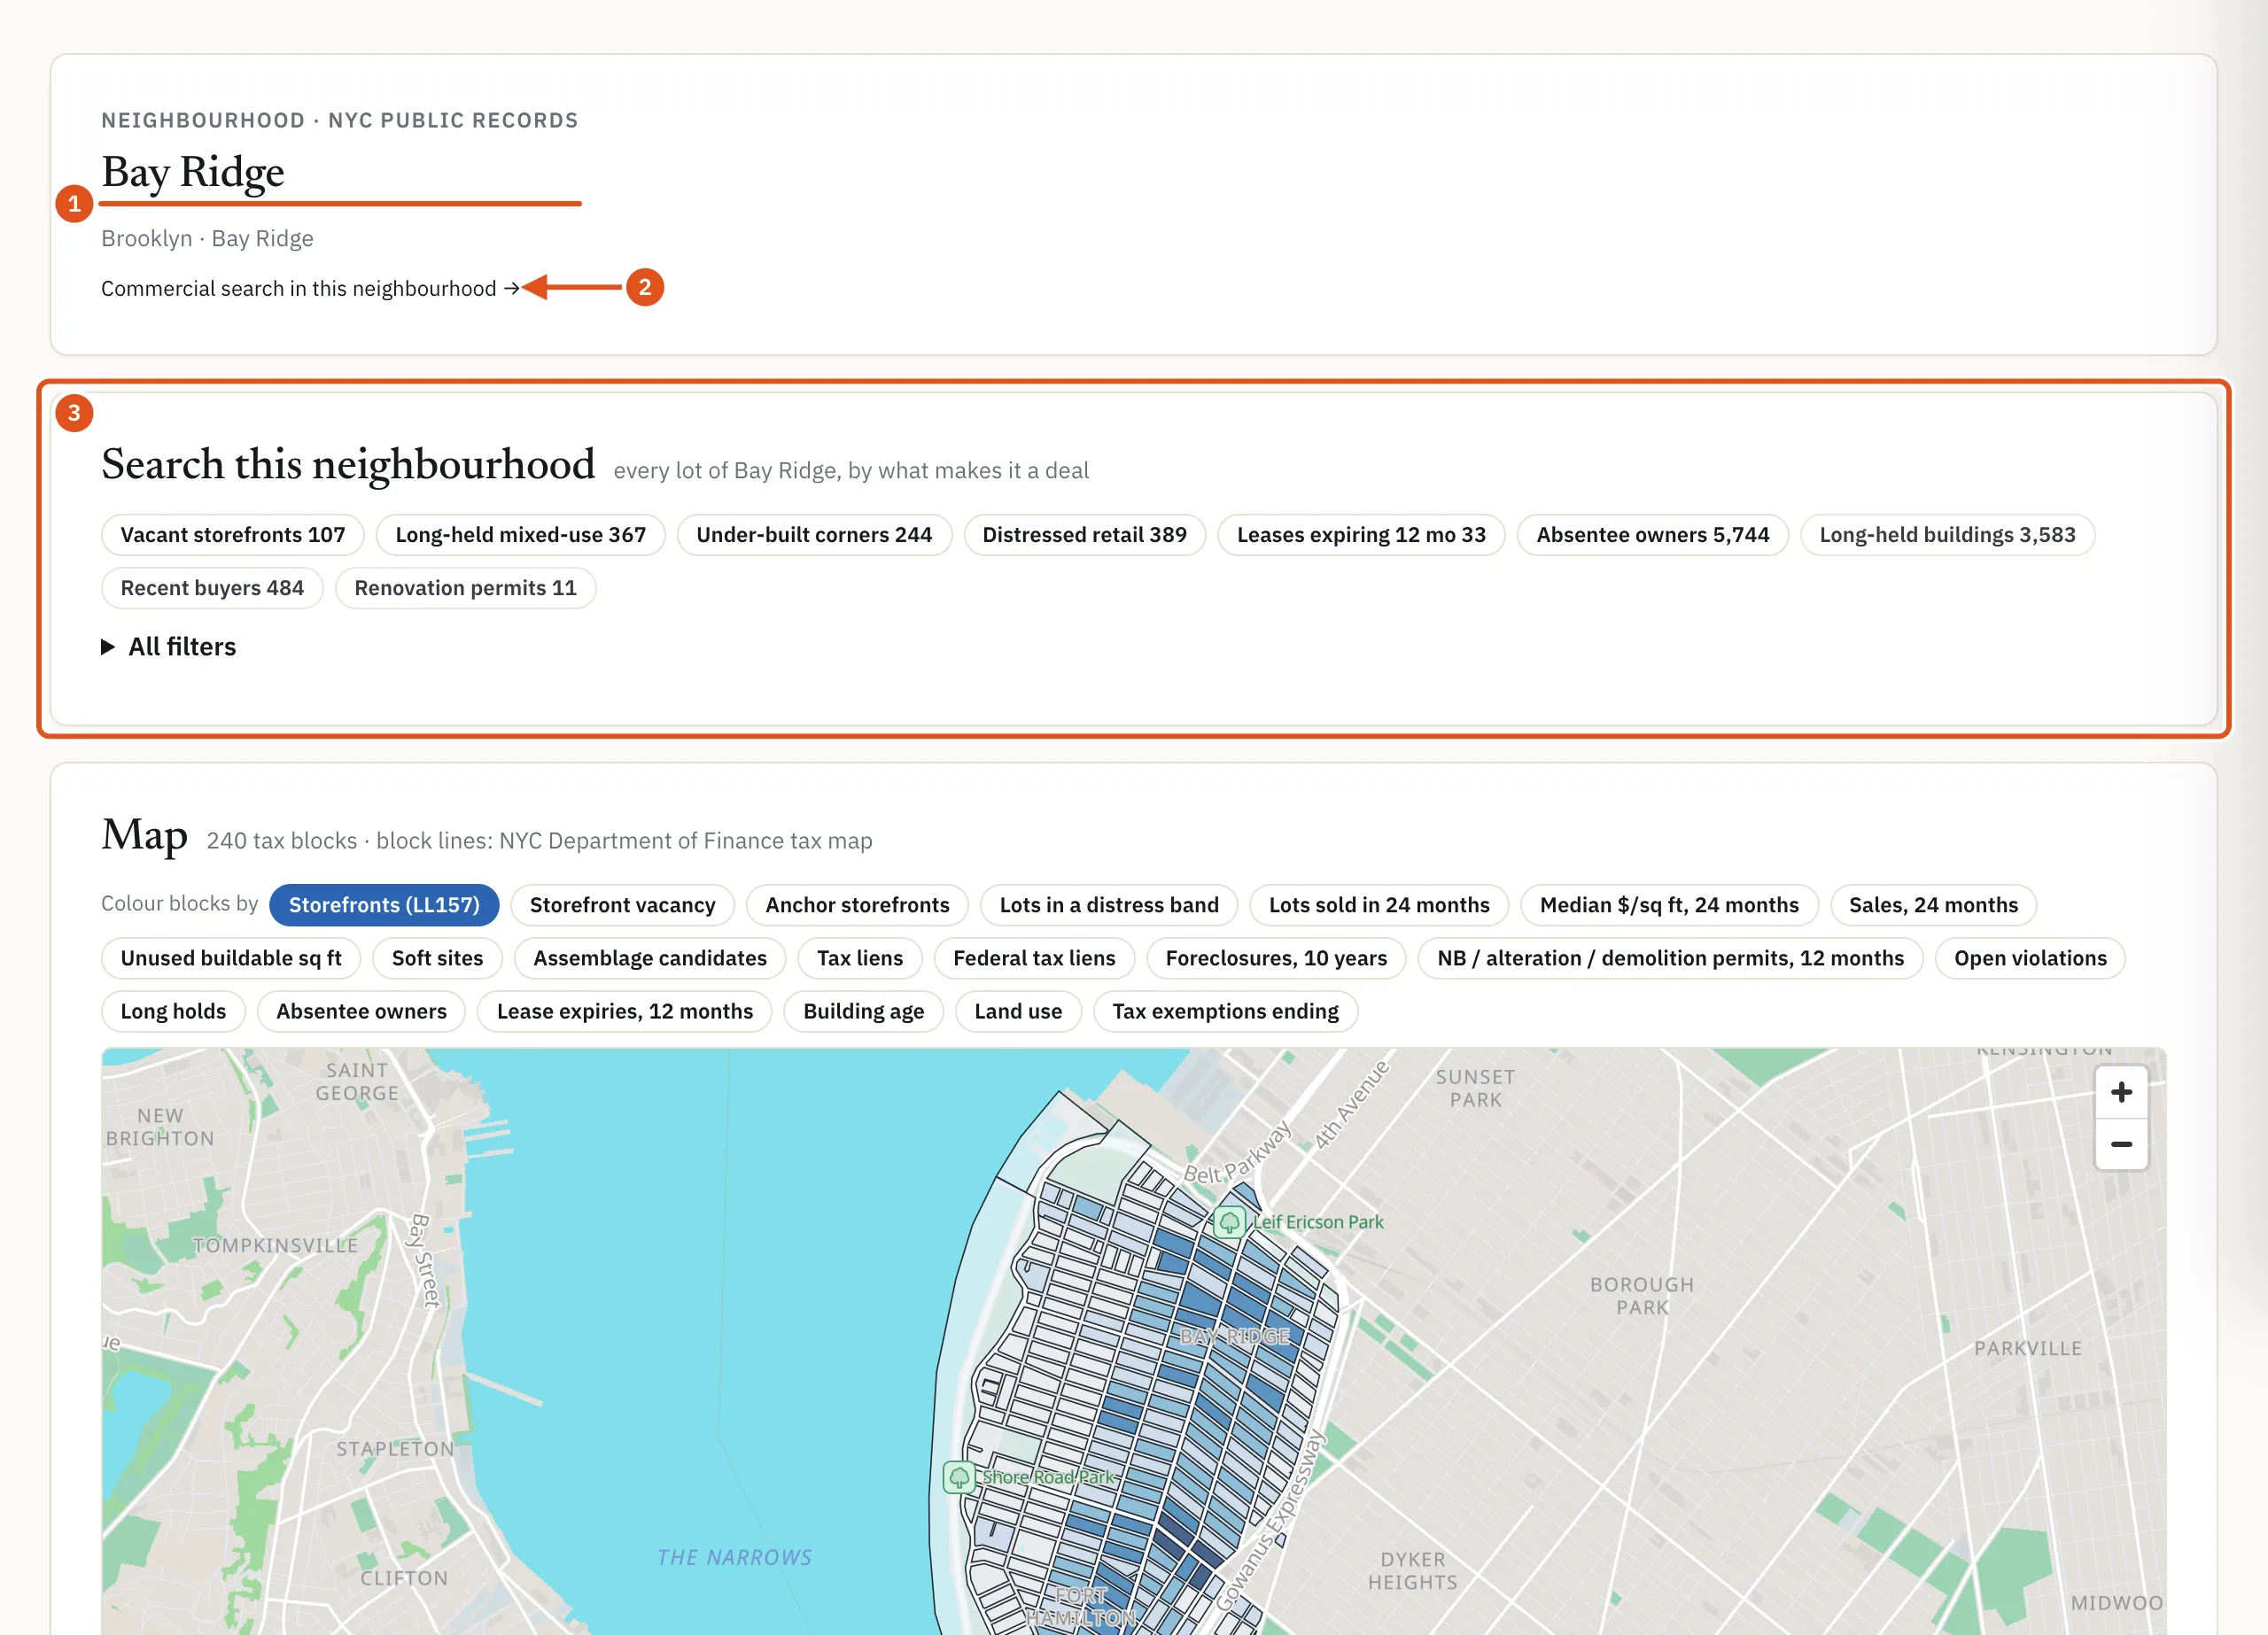Choose Foreclosures, 10 years map layer

click(1276, 958)
